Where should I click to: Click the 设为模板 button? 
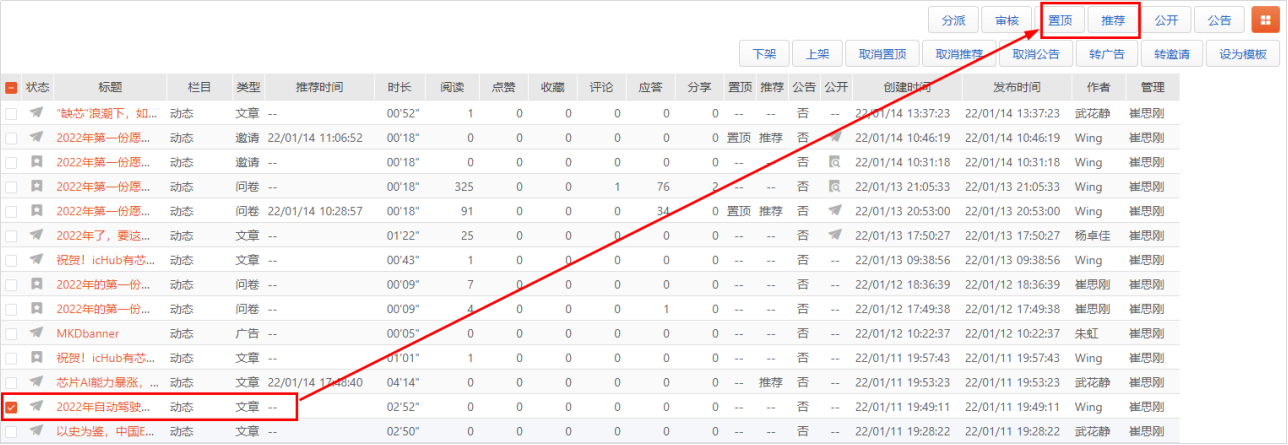pyautogui.click(x=1243, y=55)
